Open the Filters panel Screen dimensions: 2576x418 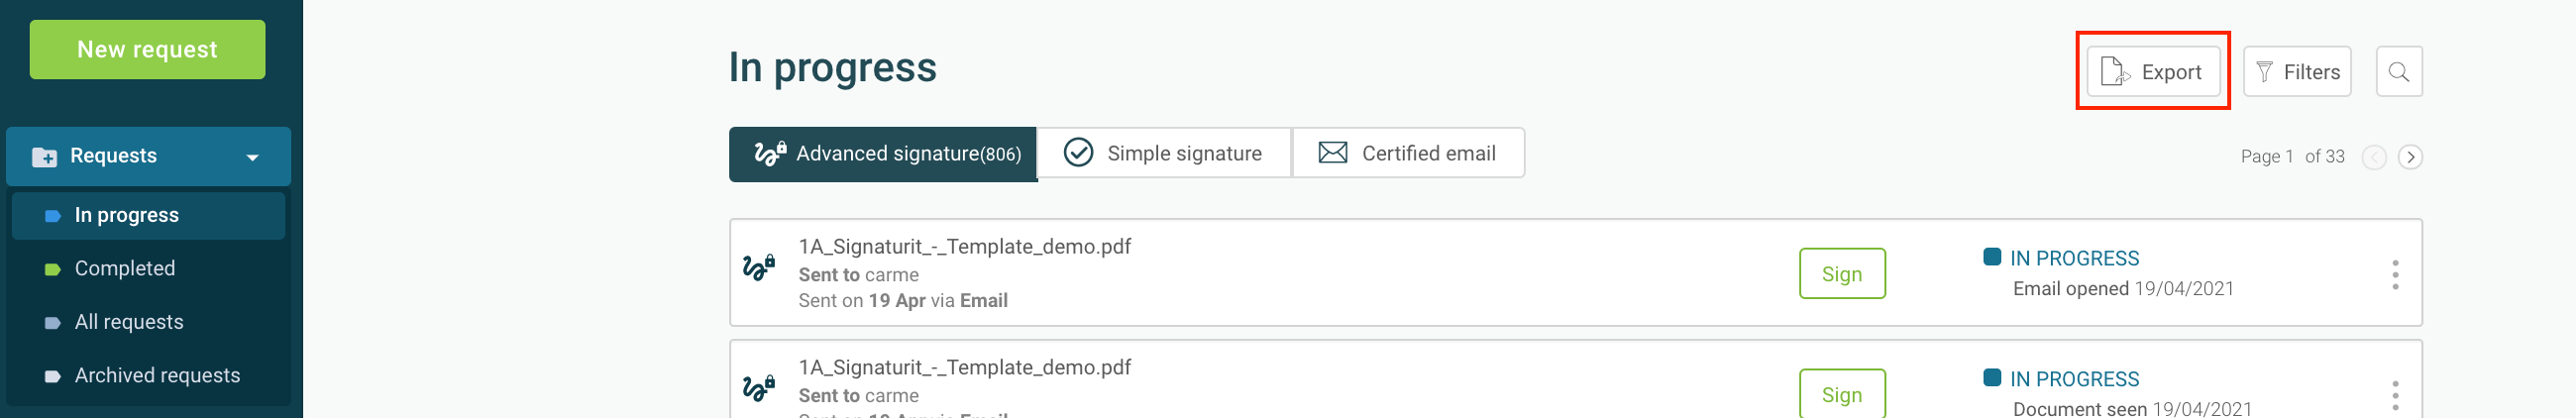2297,71
